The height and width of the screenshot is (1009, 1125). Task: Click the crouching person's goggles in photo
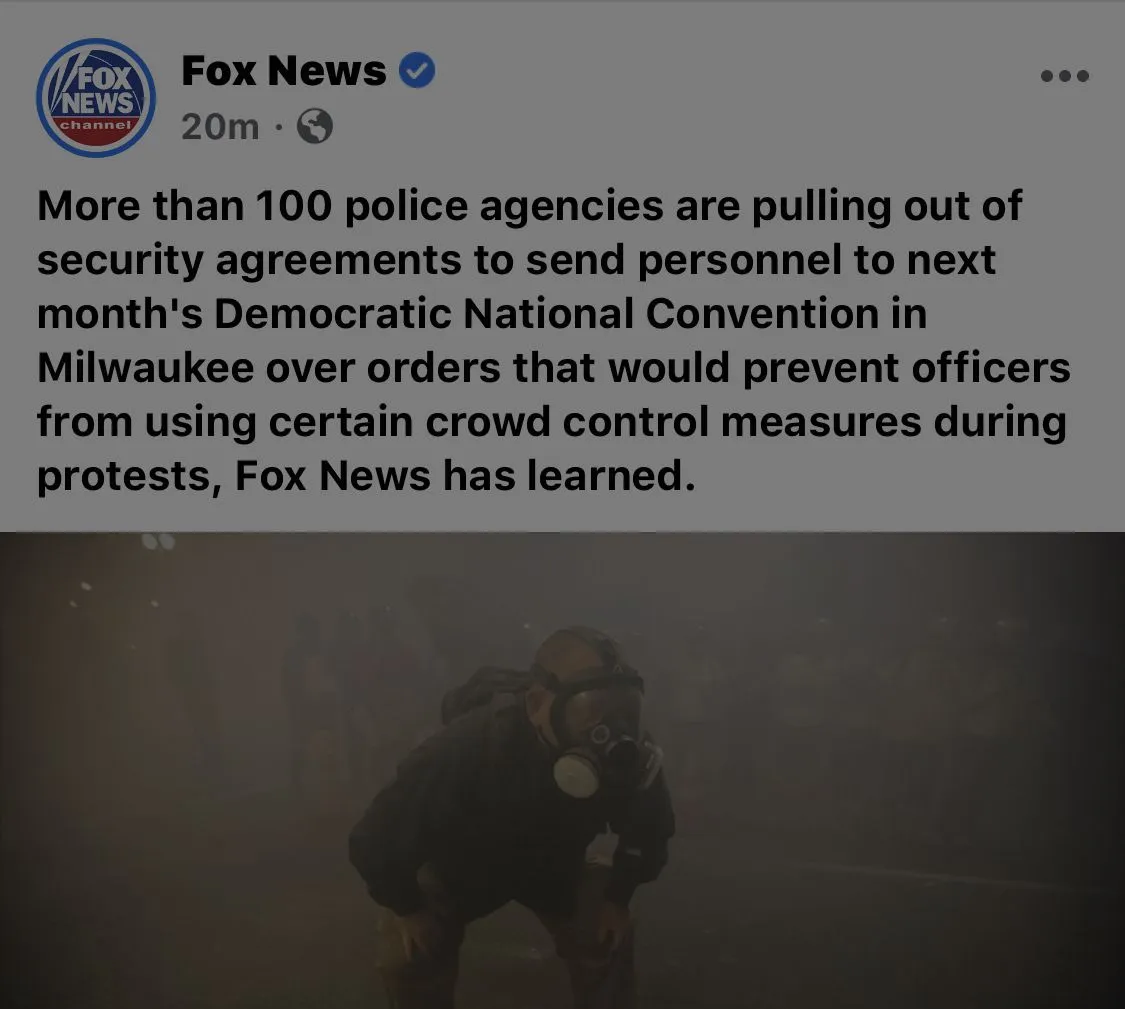point(593,702)
